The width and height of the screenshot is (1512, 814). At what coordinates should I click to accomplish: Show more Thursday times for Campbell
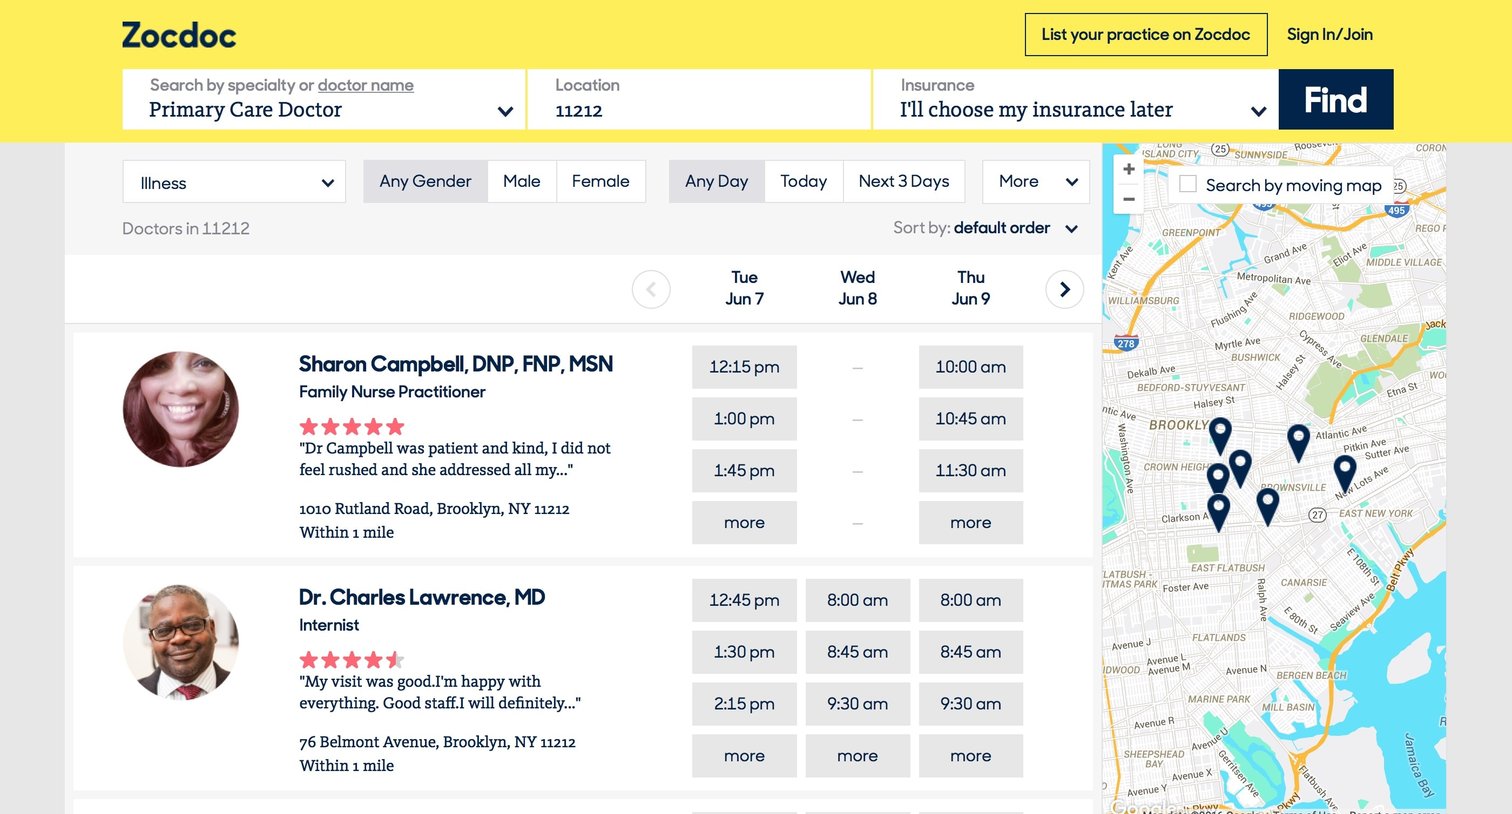(971, 523)
